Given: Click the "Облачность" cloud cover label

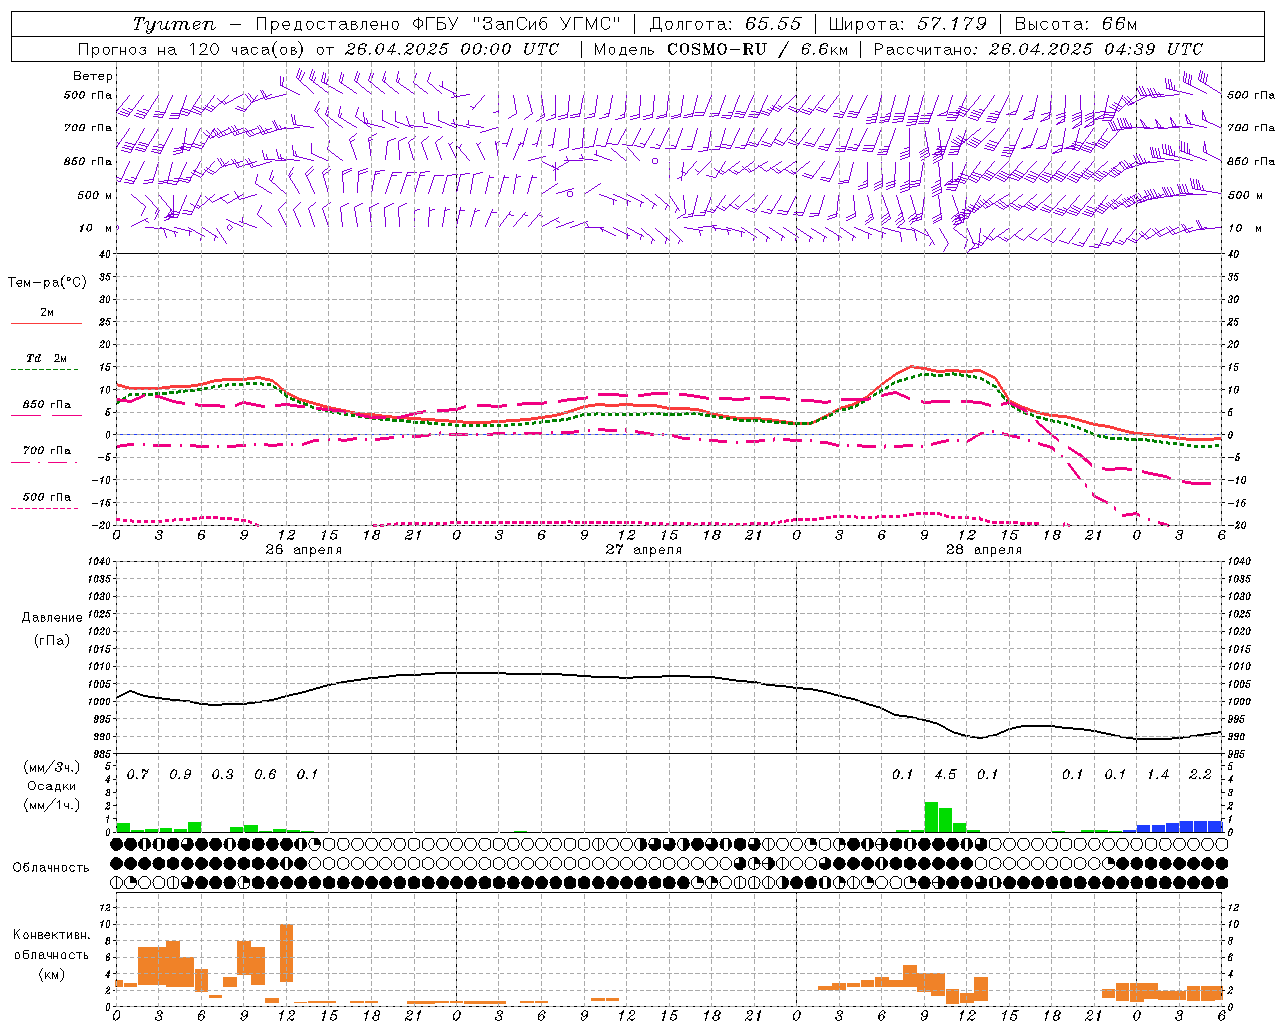Looking at the screenshot, I should [x=51, y=868].
